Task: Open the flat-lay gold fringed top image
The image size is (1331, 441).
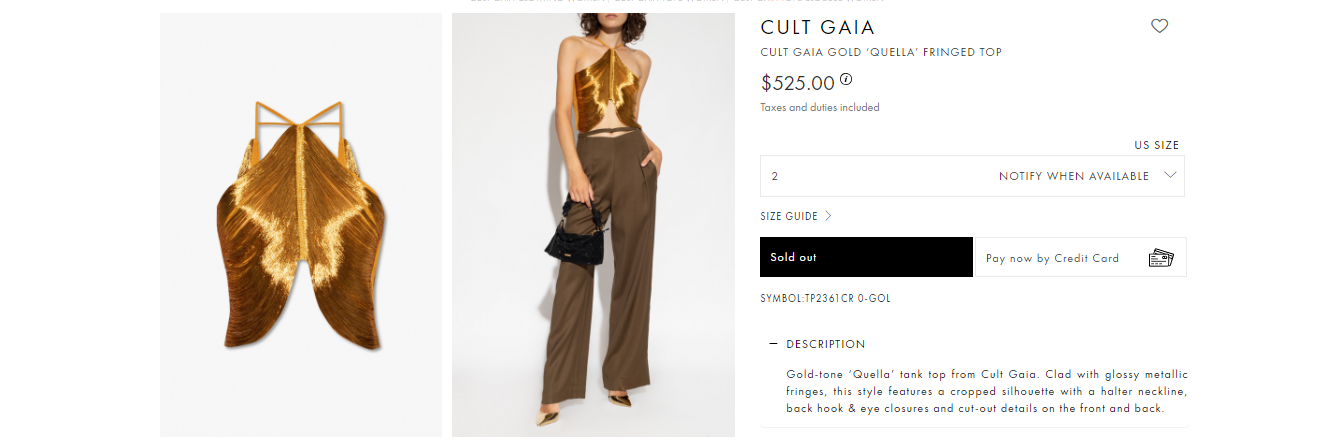Action: pyautogui.click(x=301, y=225)
